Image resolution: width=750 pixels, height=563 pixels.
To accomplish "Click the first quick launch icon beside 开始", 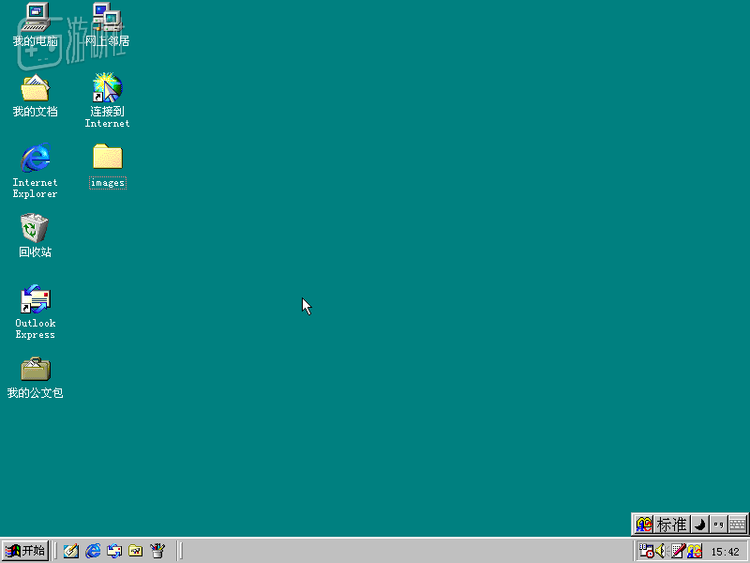I will [x=71, y=551].
